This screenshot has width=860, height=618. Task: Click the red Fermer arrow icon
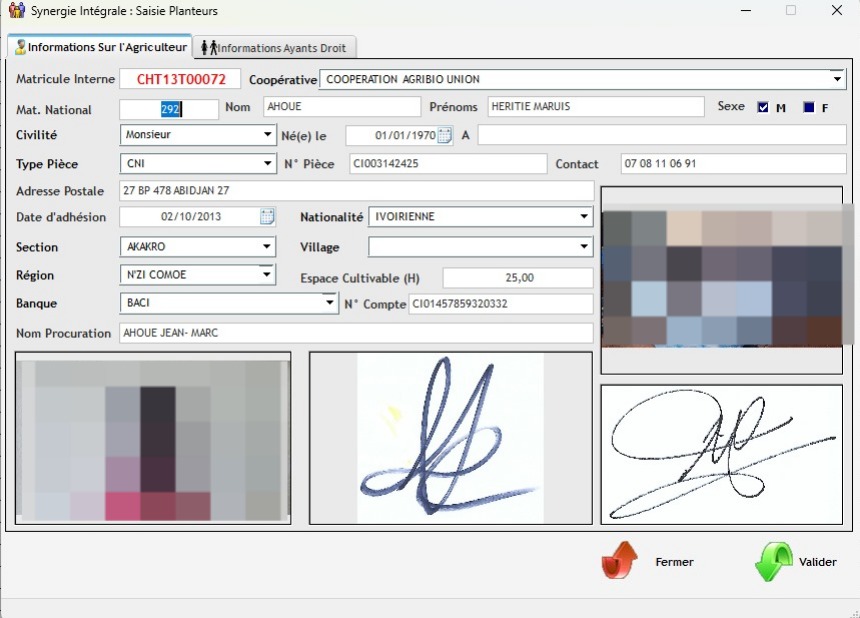pyautogui.click(x=619, y=562)
